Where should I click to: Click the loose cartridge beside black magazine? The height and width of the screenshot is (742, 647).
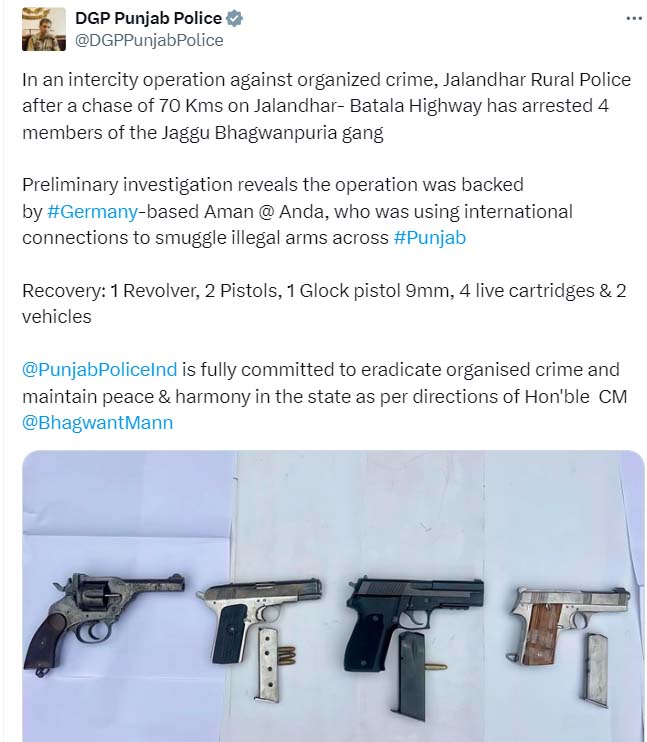435,667
